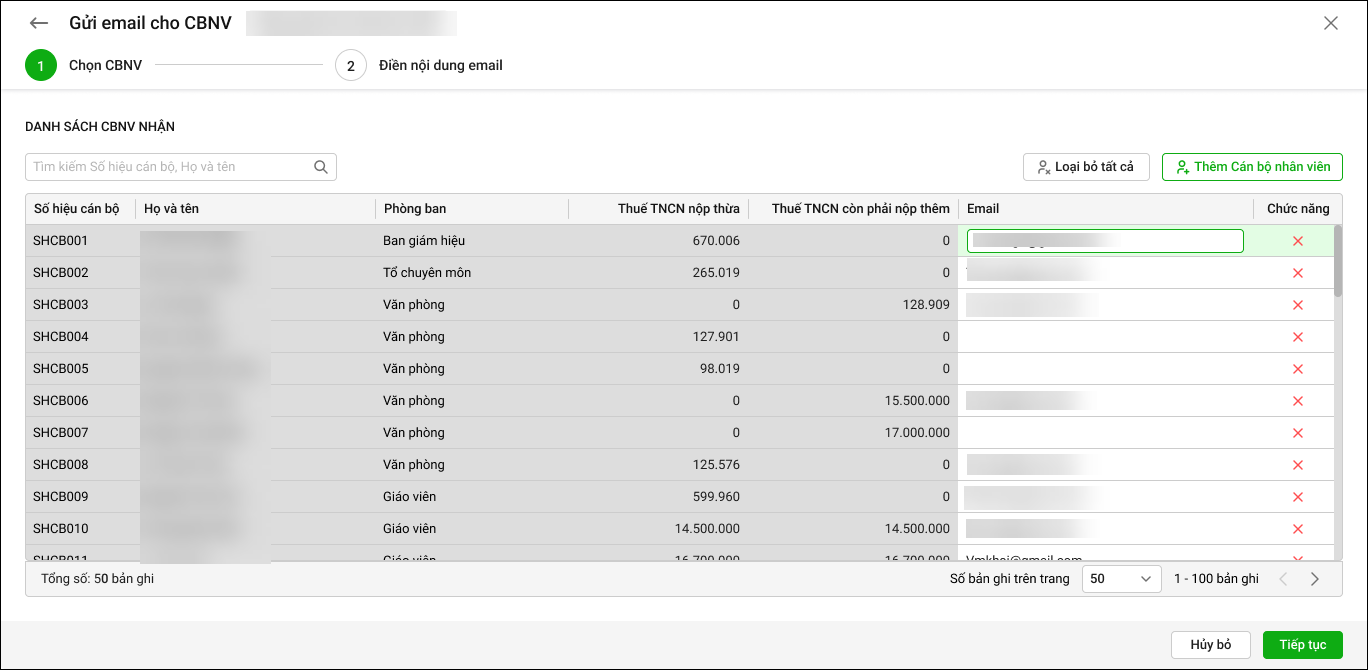Remove SHCB005 from recipient list

click(x=1298, y=369)
